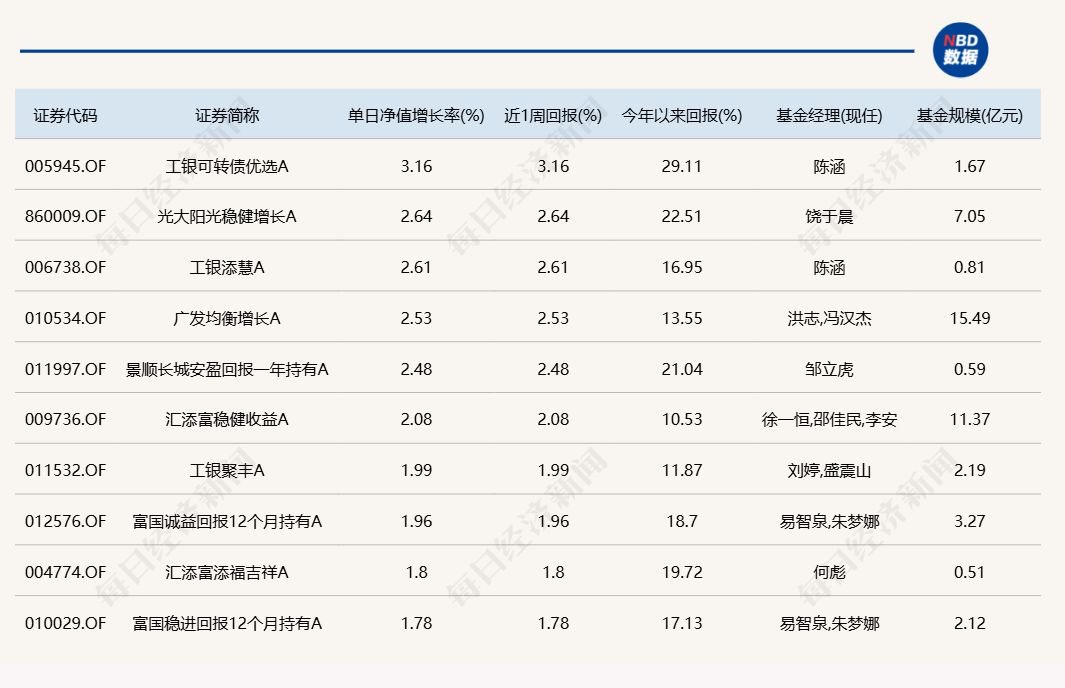
Task: Click the 29.11 year-to-date return cell
Action: pyautogui.click(x=682, y=166)
